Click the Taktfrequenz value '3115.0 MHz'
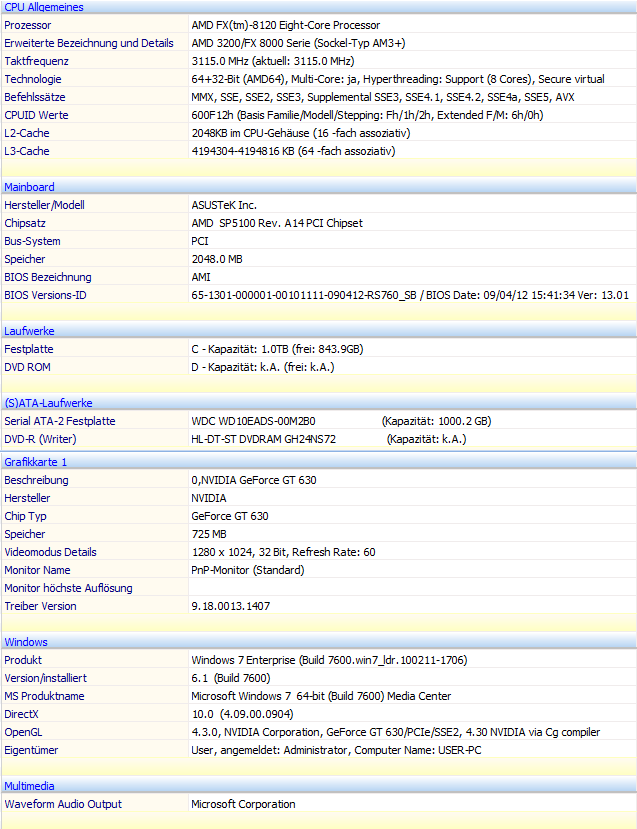 (x=273, y=61)
